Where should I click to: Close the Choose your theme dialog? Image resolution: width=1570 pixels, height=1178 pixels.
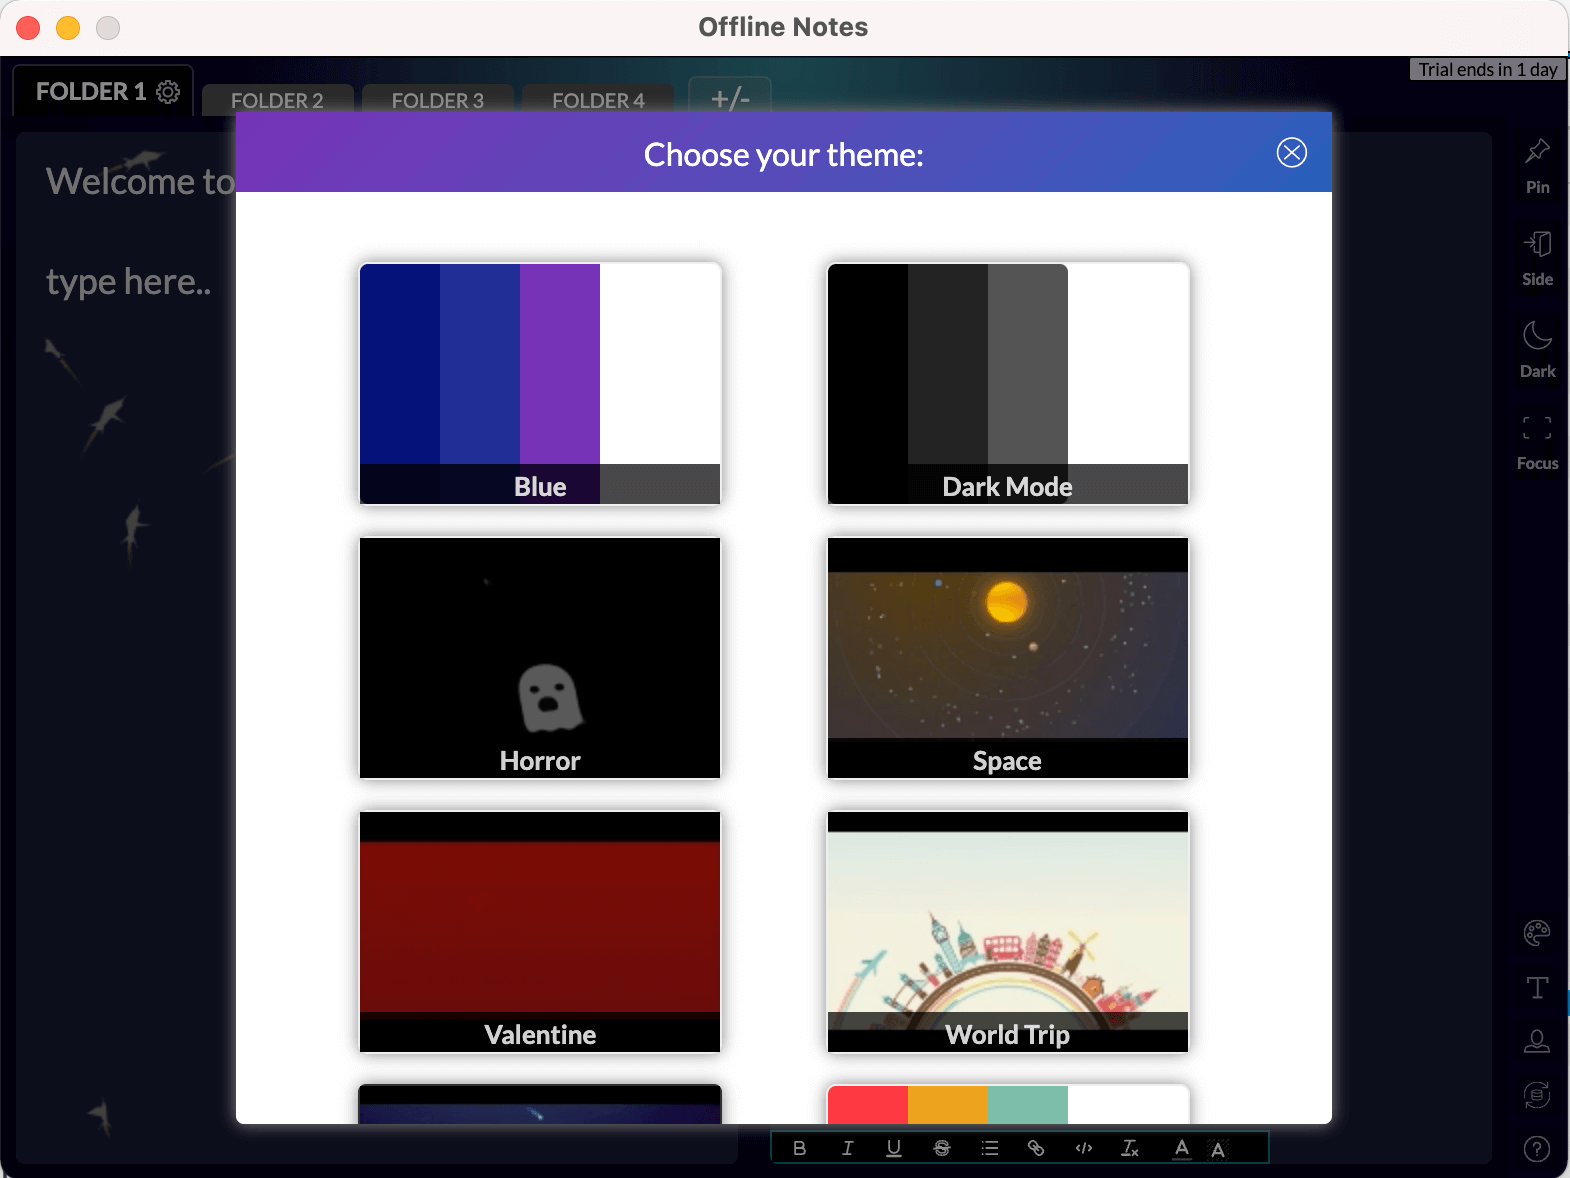(x=1291, y=152)
